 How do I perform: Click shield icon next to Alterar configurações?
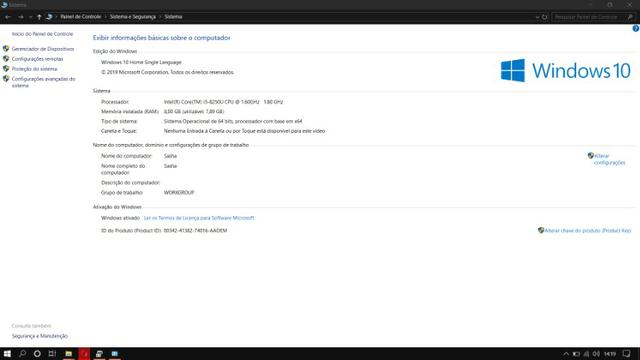(x=591, y=156)
